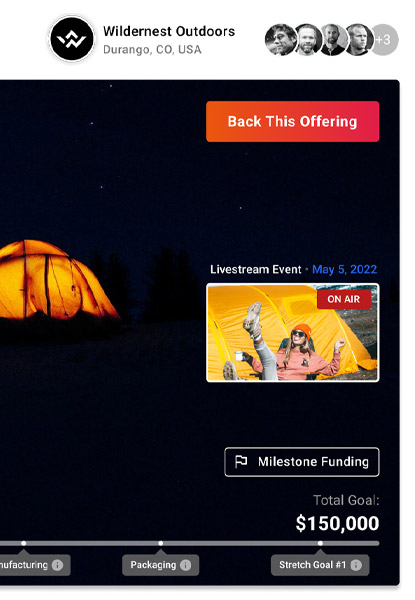Open the livestream event thumbnail
This screenshot has height=600, width=415.
coord(293,333)
